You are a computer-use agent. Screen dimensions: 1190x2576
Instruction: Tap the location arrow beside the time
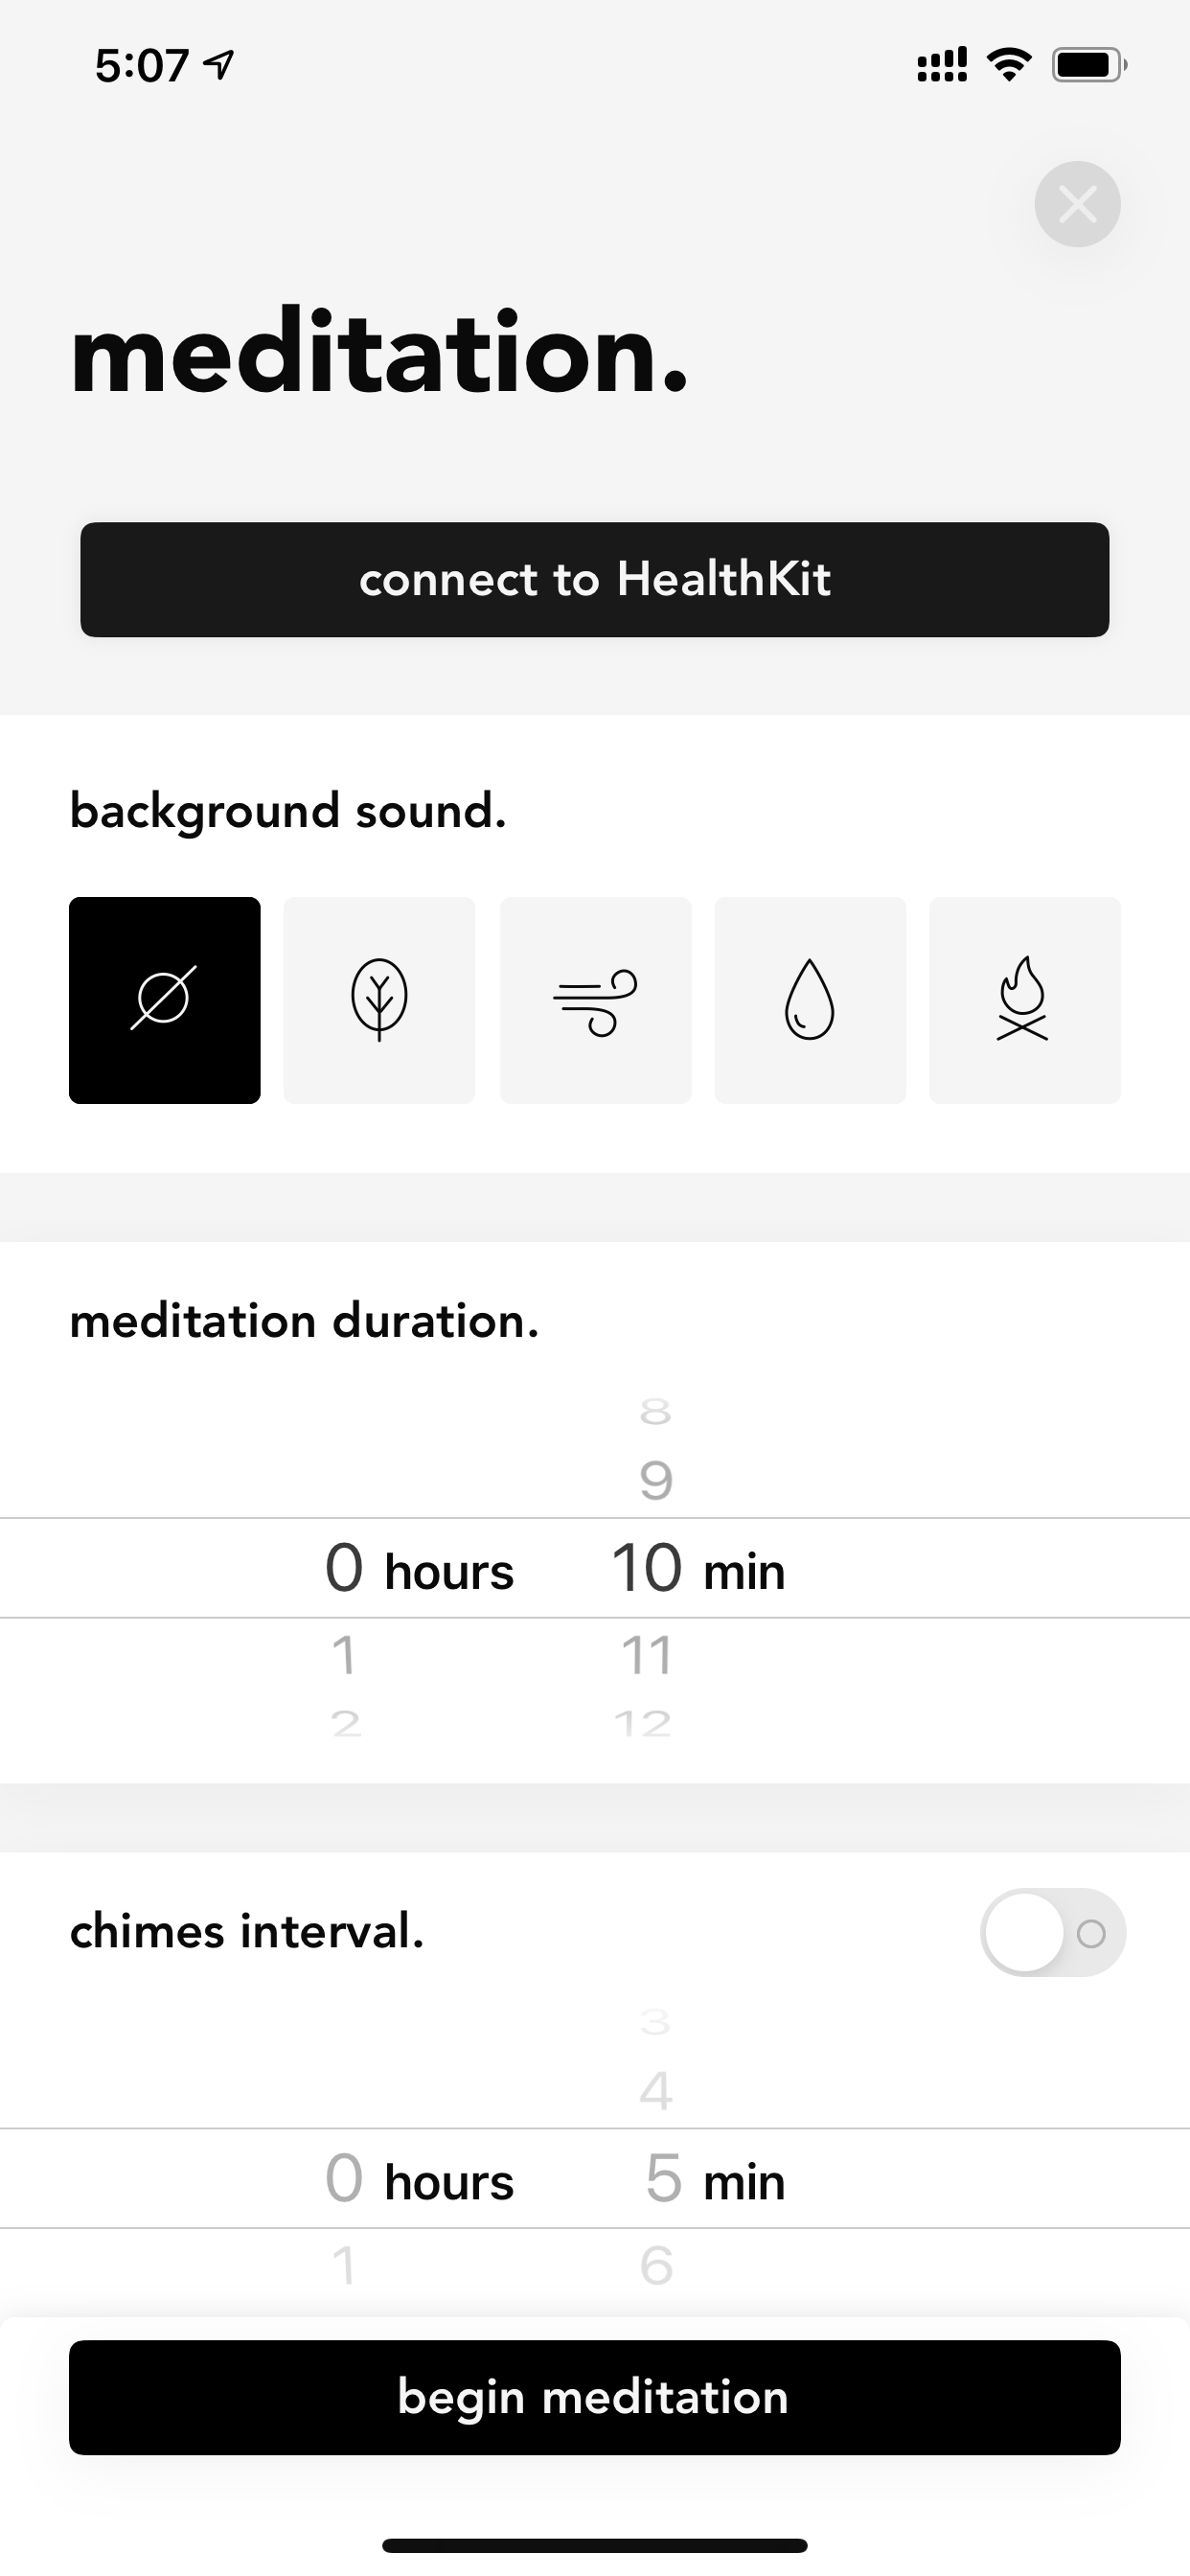pos(219,65)
